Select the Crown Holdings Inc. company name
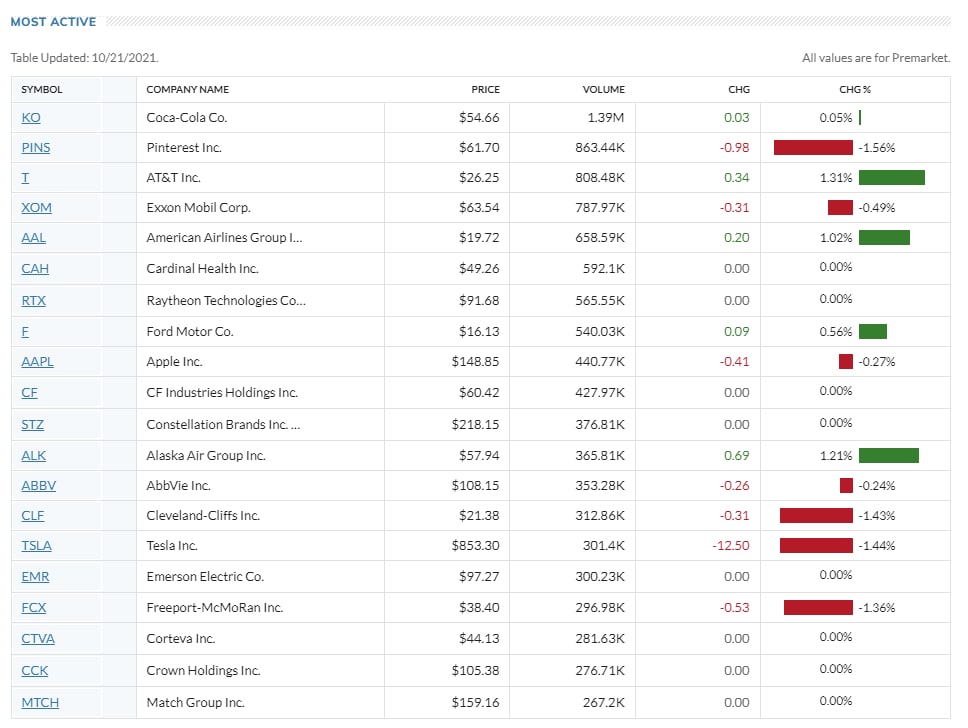The width and height of the screenshot is (968, 728). [x=204, y=671]
